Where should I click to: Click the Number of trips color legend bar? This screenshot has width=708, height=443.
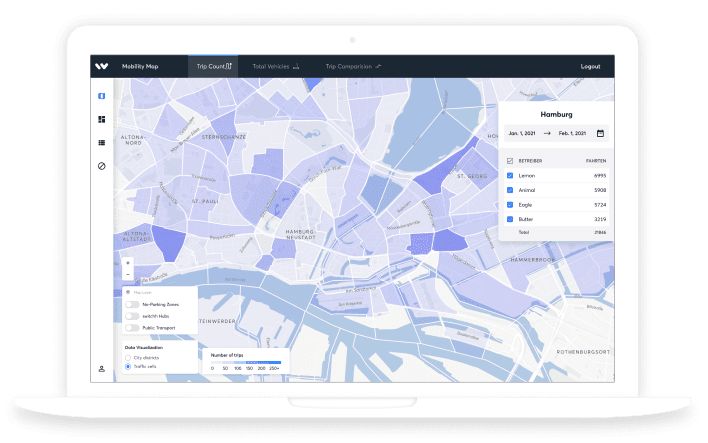246,362
